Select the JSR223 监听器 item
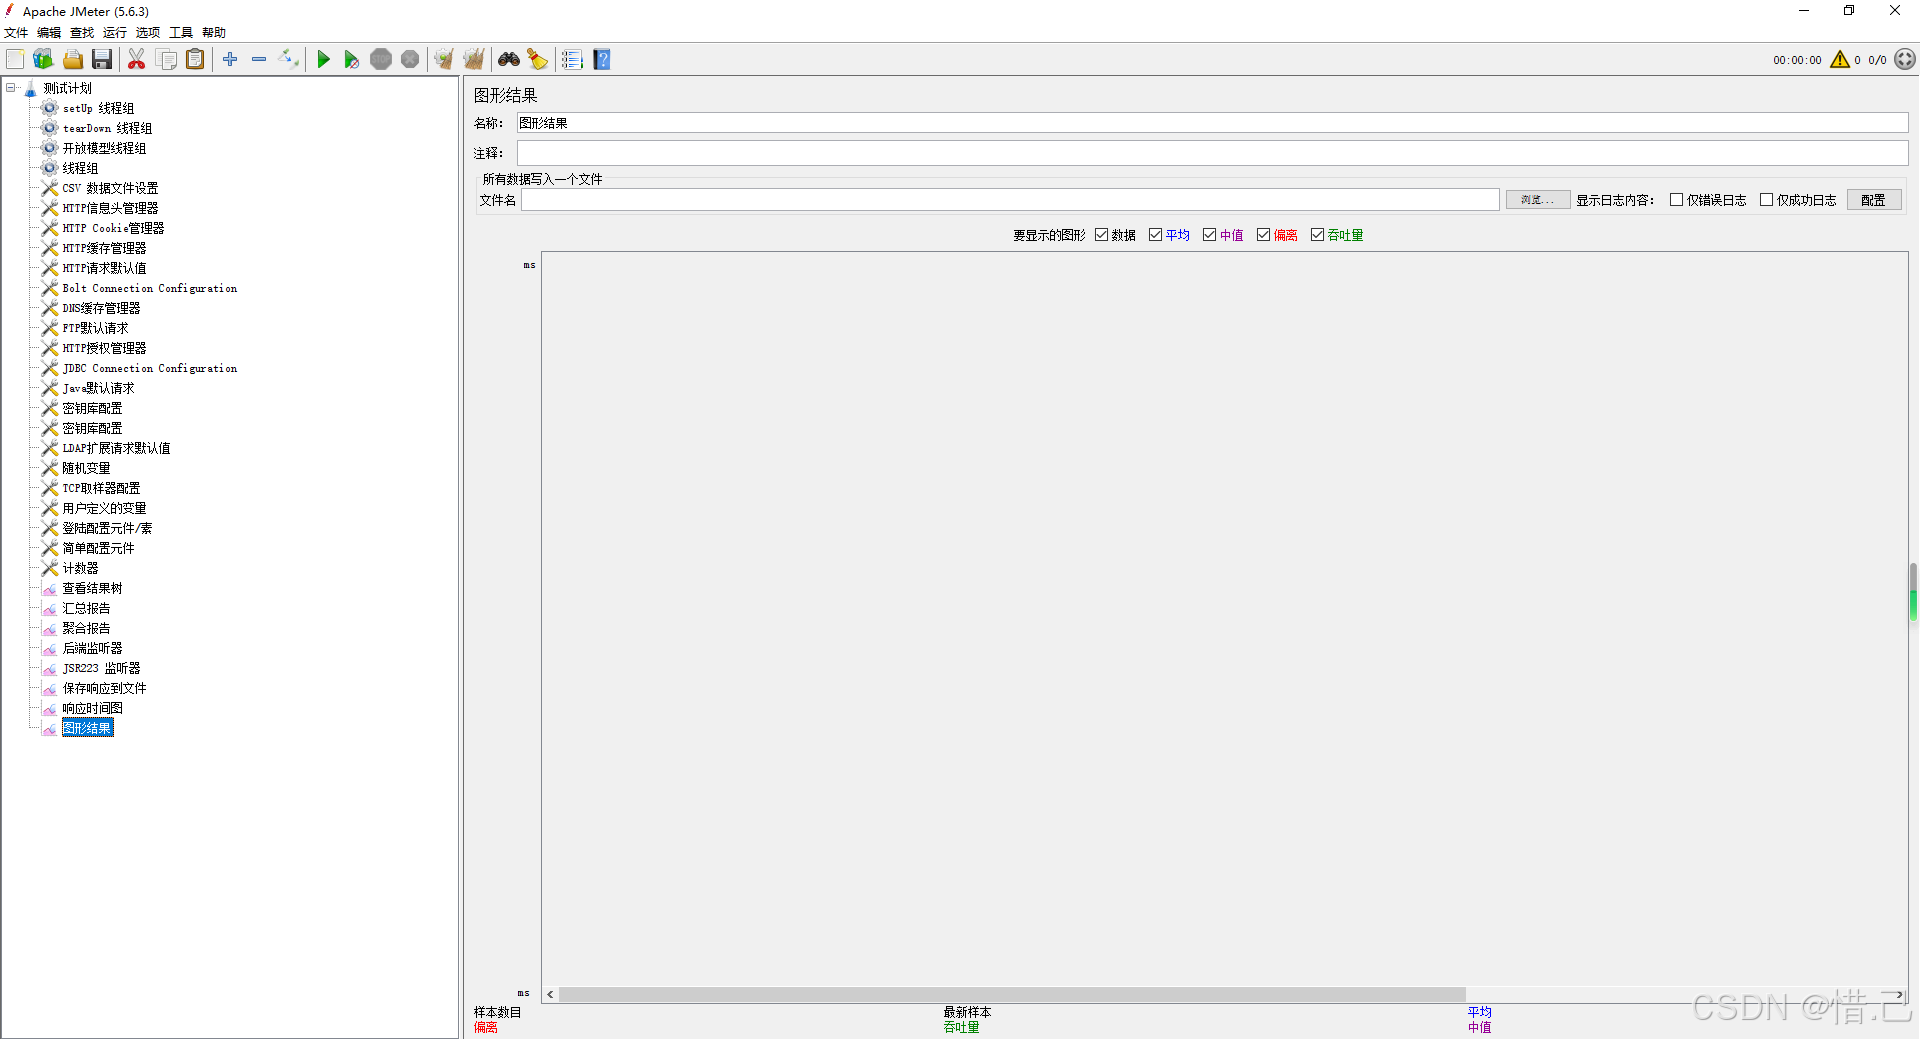1920x1039 pixels. (x=101, y=668)
